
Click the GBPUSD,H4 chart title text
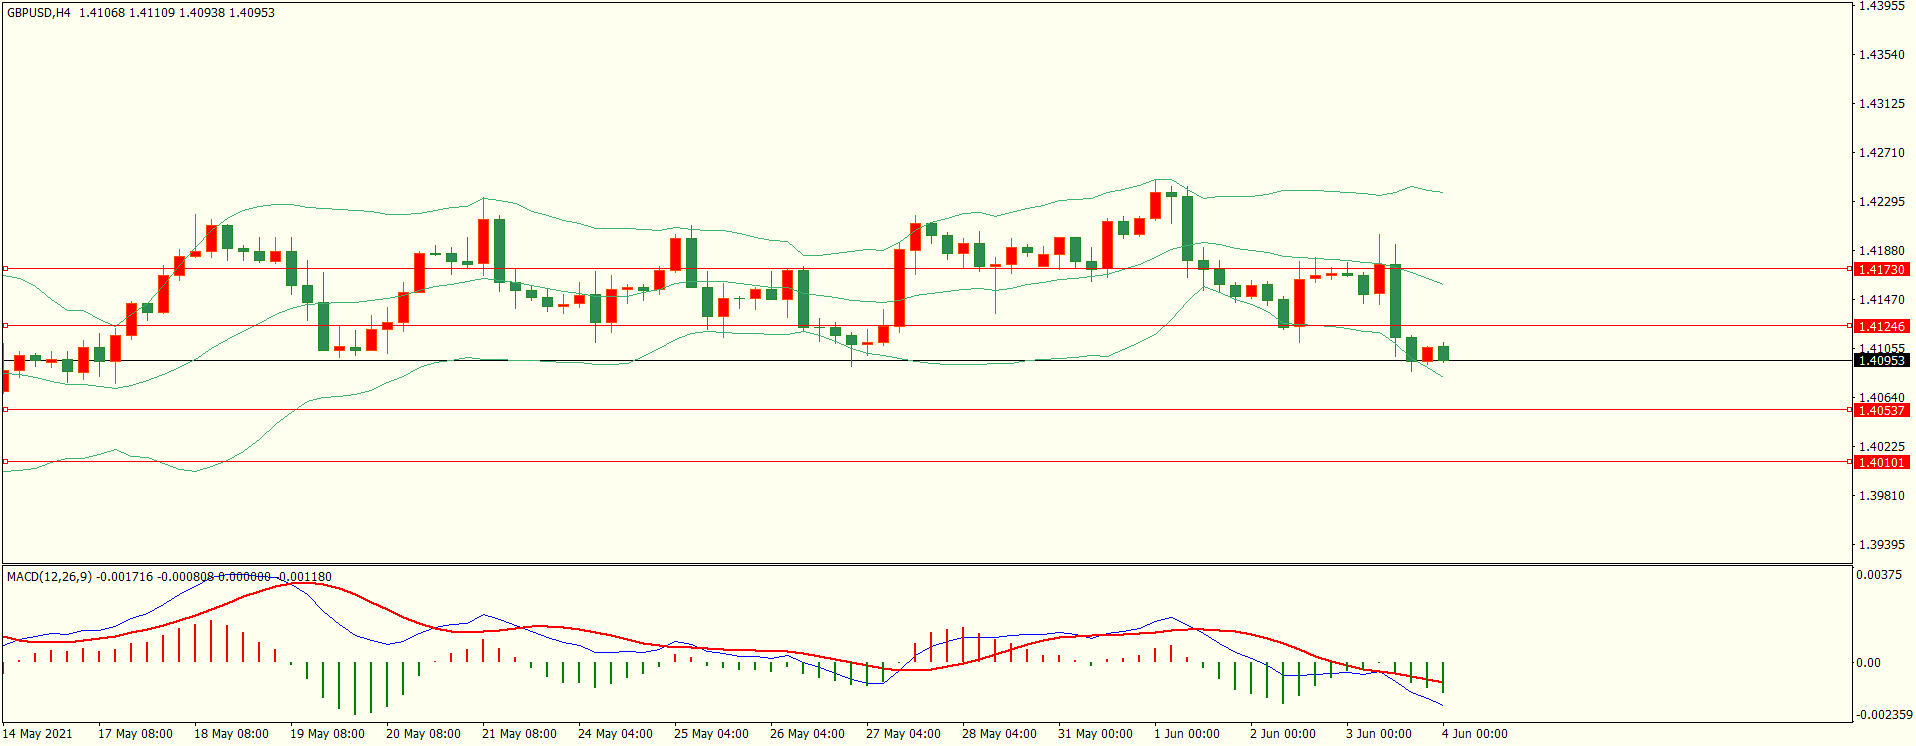(x=39, y=13)
